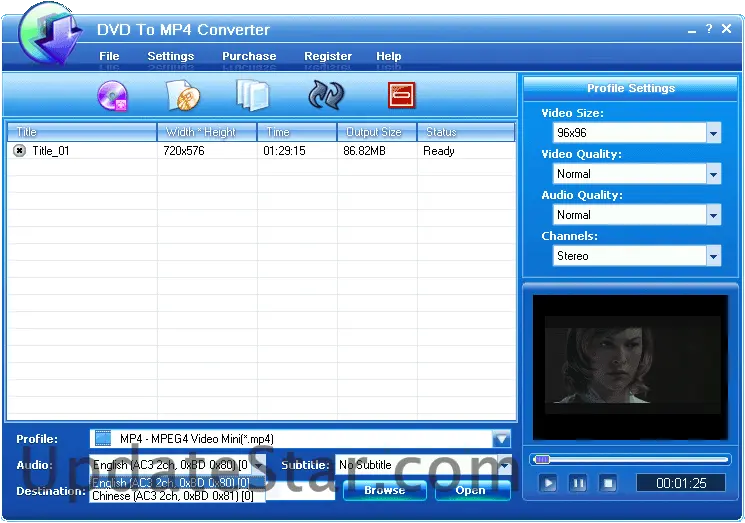
Task: Play the video preview
Action: tap(548, 483)
